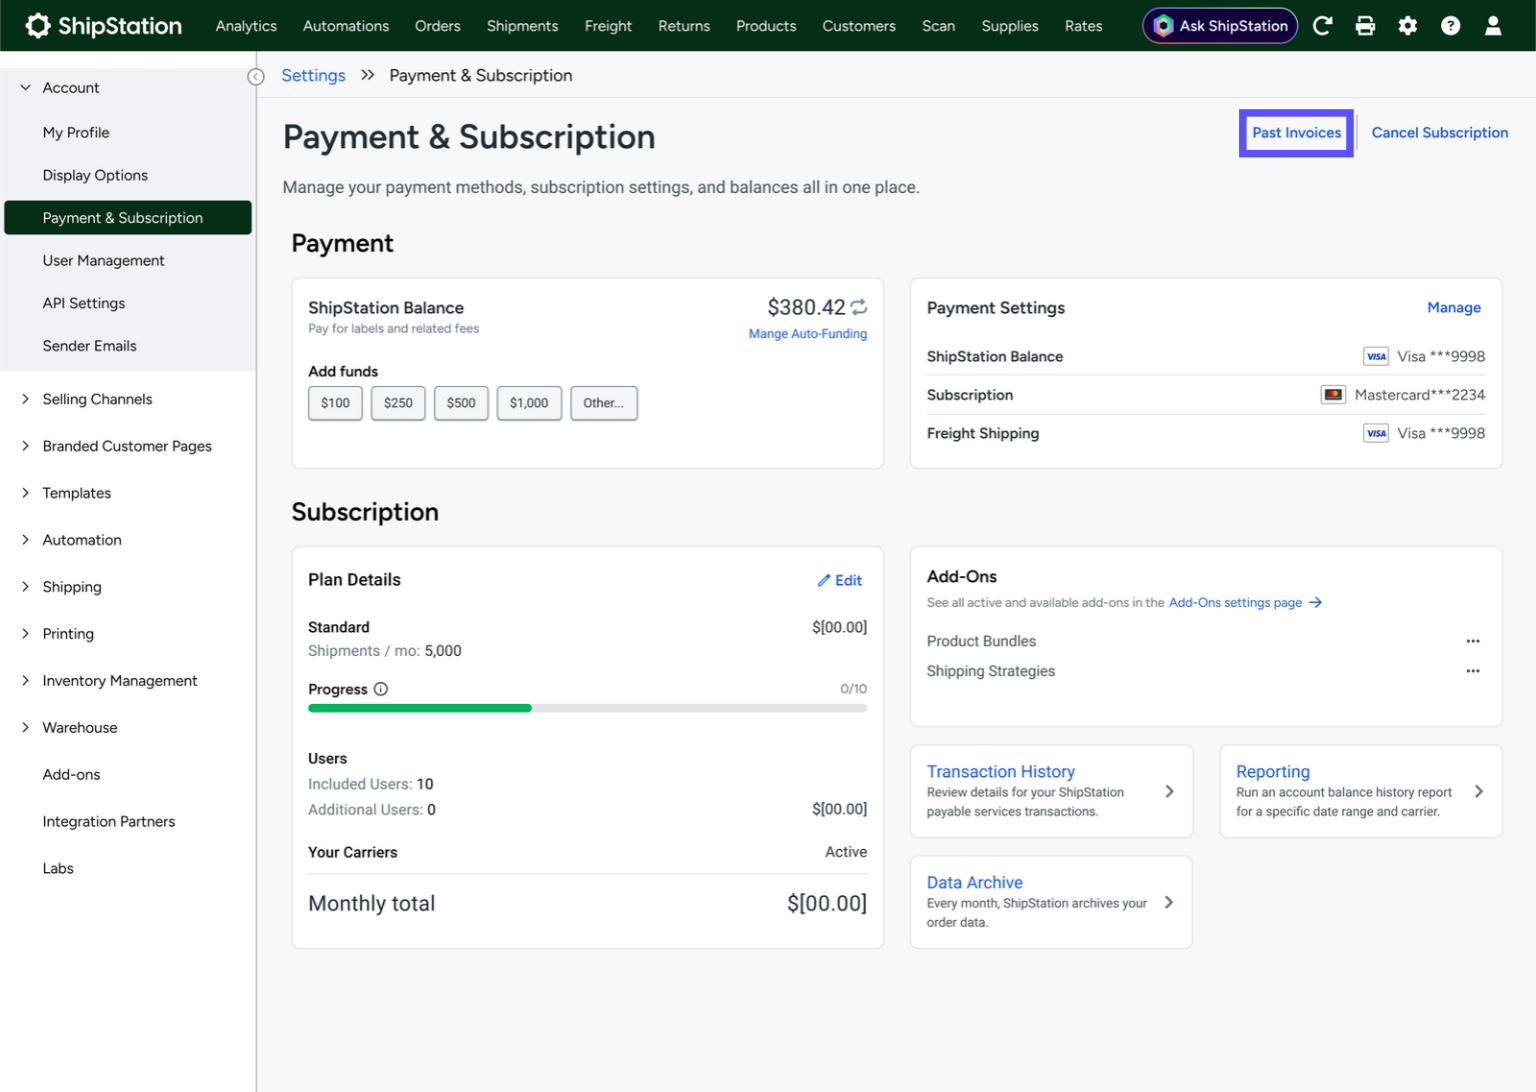This screenshot has height=1092, width=1536.
Task: Open Add-ons in sidebar
Action: pyautogui.click(x=72, y=775)
